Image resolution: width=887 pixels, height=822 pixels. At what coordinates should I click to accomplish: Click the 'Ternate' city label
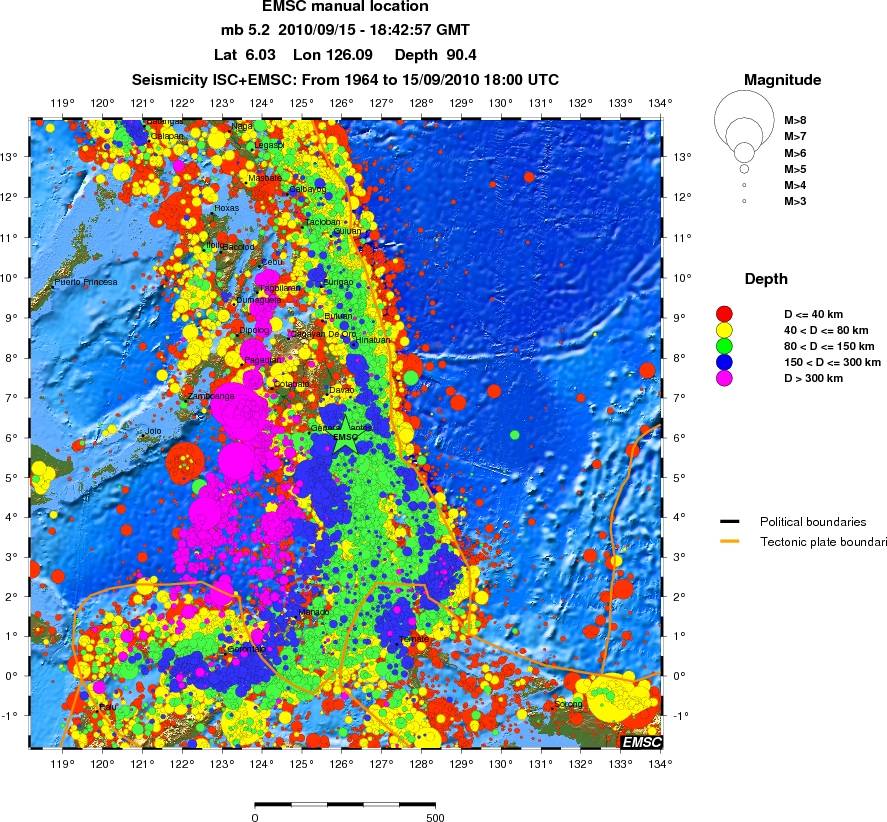tap(414, 639)
